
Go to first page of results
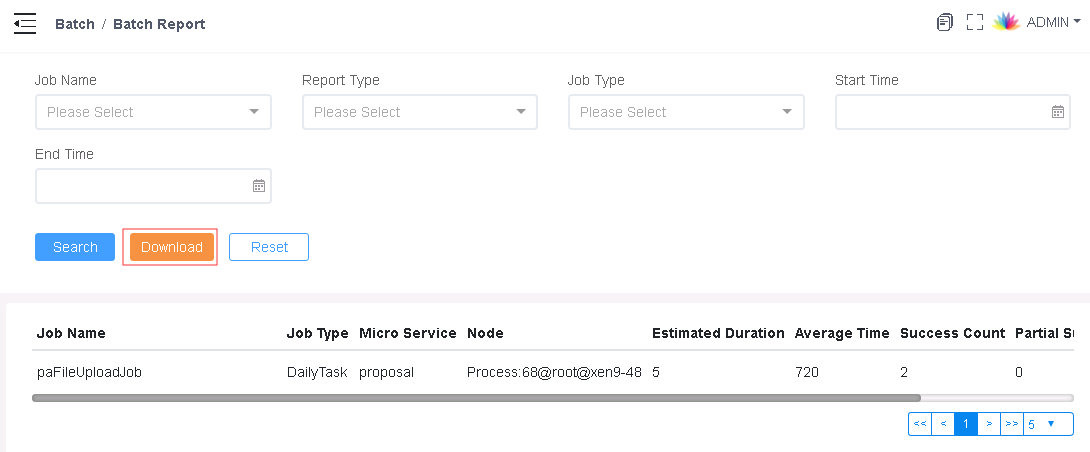[920, 424]
